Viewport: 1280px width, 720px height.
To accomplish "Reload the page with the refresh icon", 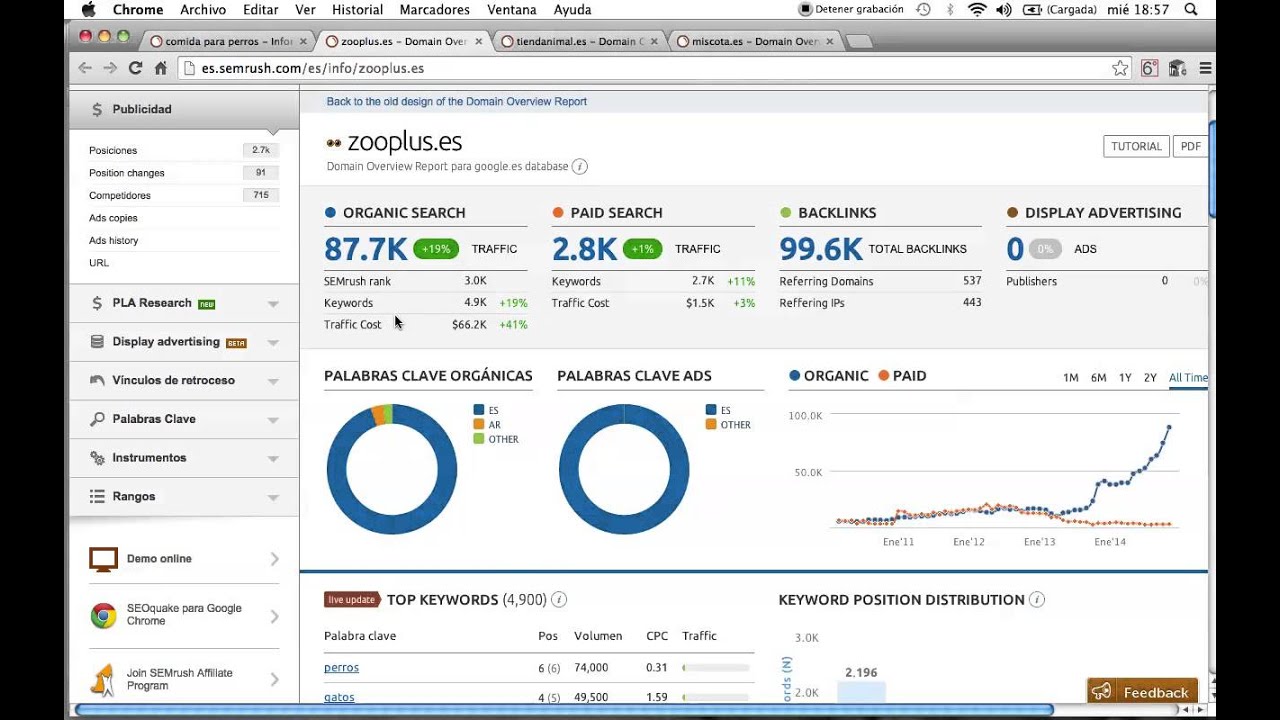I will pos(135,68).
